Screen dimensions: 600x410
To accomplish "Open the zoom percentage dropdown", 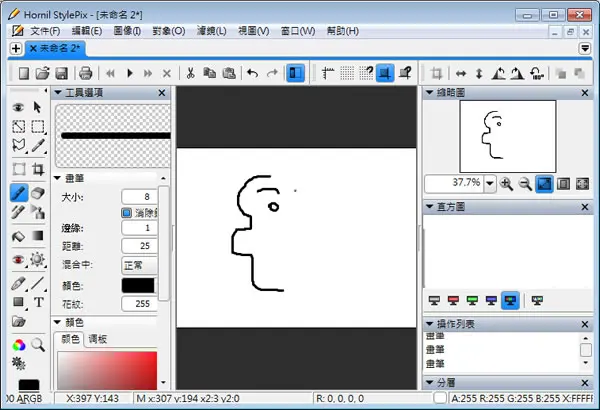I will pos(490,183).
